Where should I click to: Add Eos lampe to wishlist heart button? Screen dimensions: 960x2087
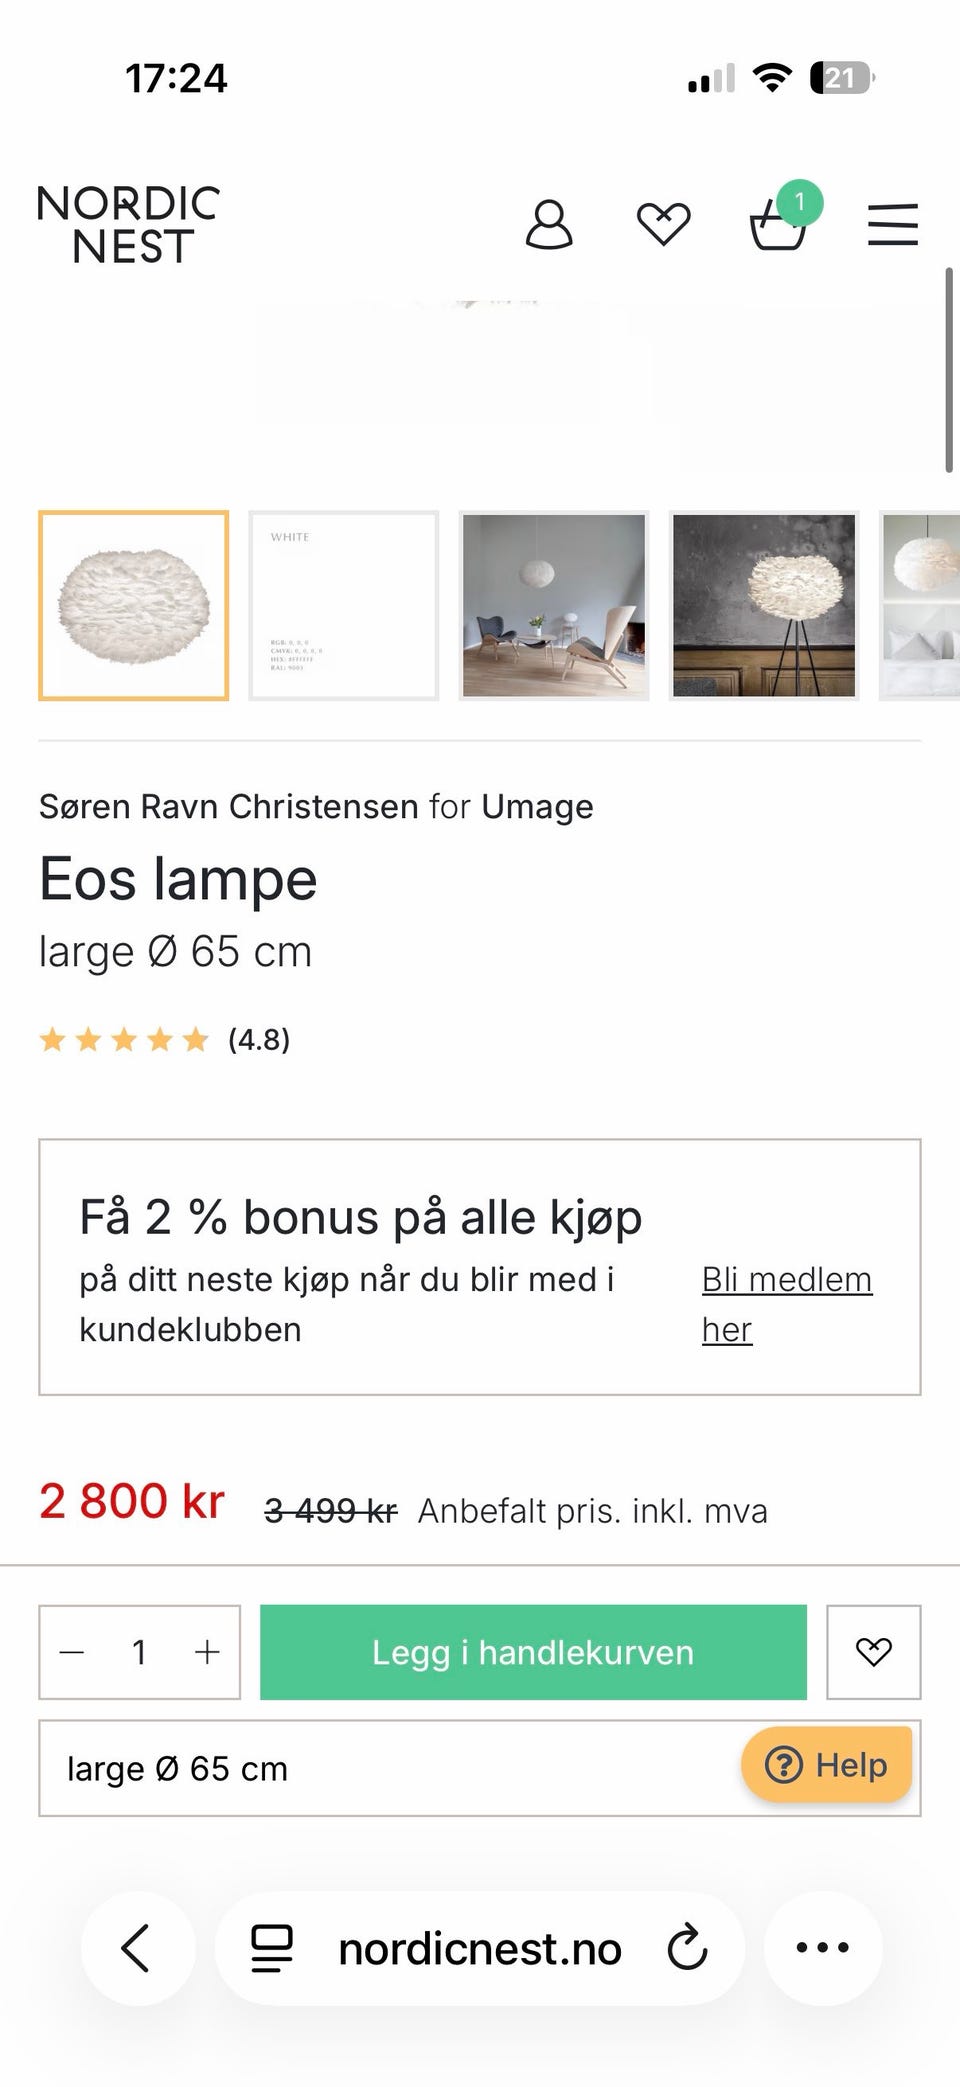(873, 1652)
